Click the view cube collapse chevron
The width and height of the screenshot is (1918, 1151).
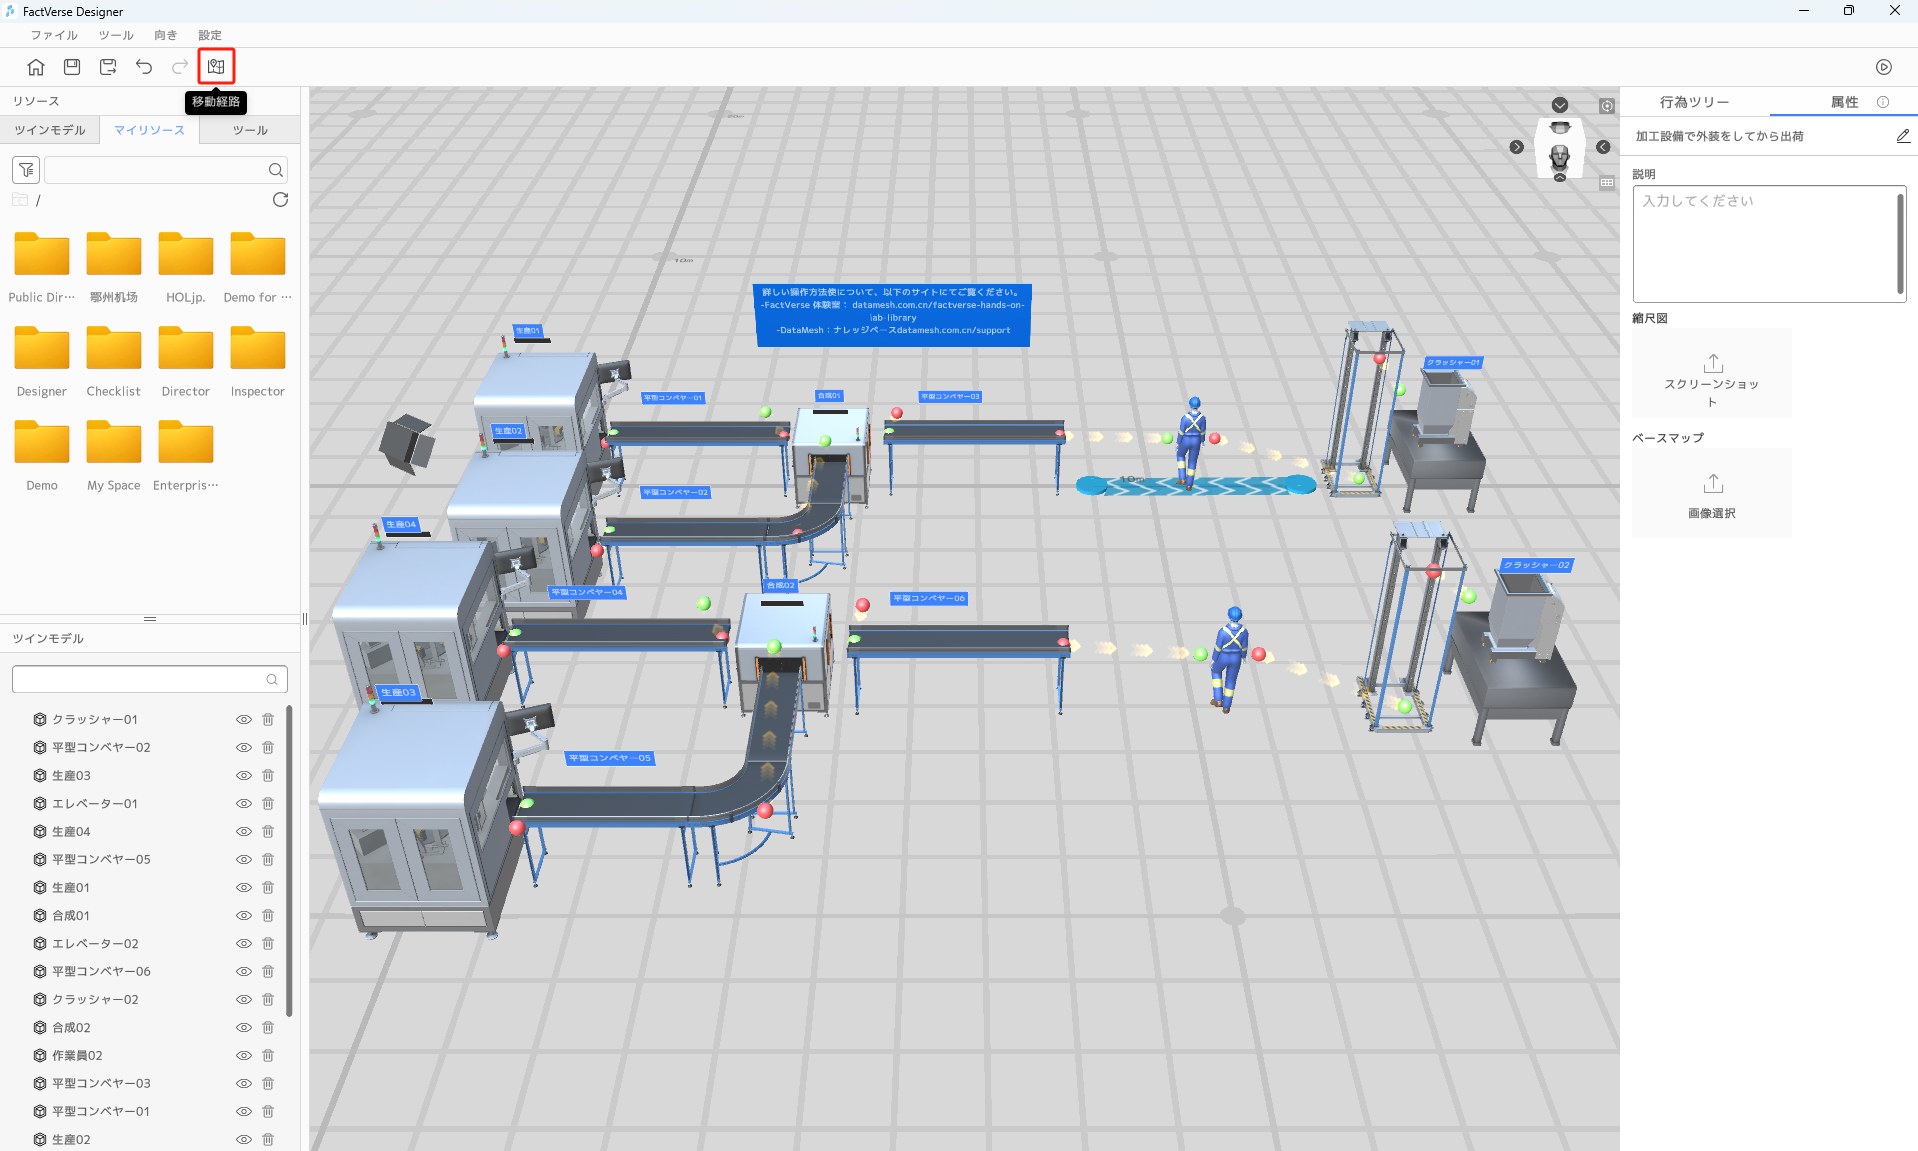1560,105
